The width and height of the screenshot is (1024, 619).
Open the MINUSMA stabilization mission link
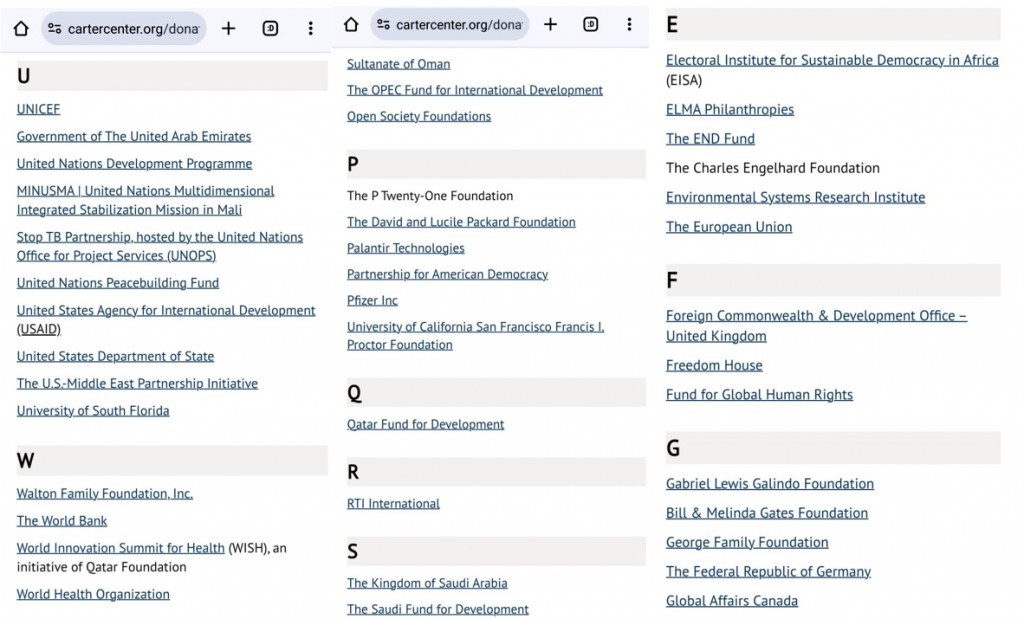point(146,200)
